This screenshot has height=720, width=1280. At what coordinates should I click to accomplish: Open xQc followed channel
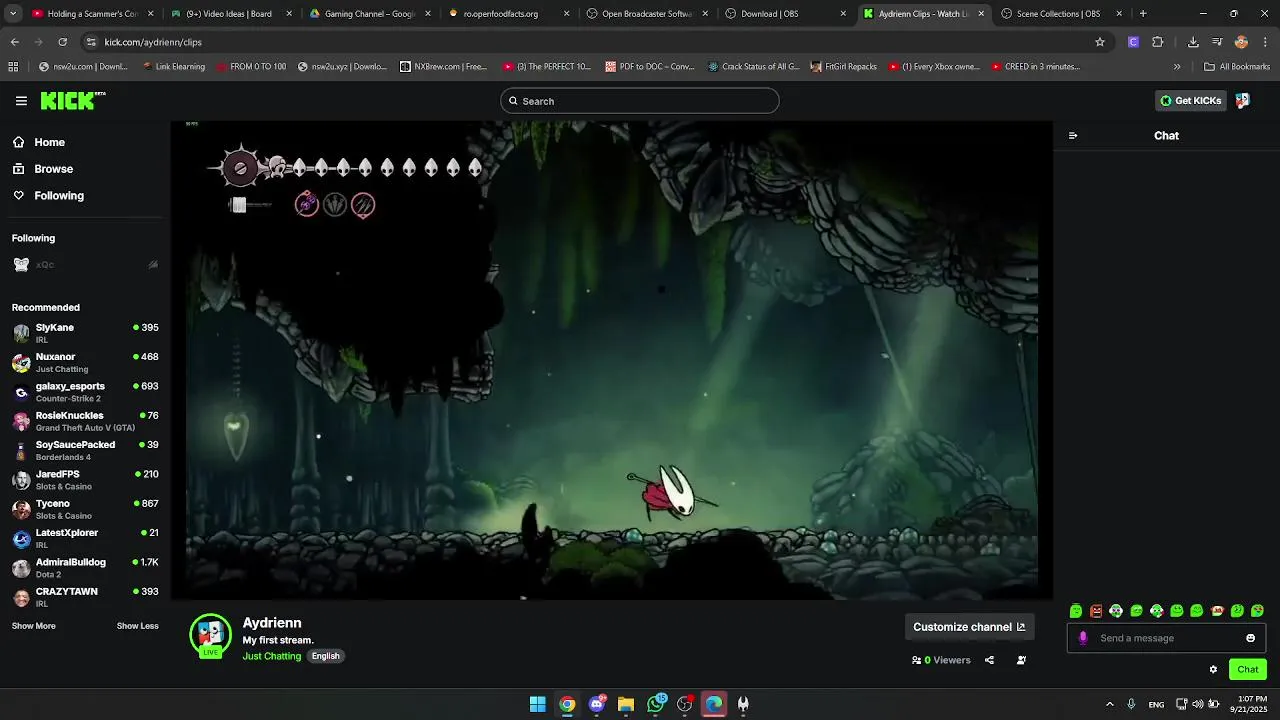coord(85,265)
